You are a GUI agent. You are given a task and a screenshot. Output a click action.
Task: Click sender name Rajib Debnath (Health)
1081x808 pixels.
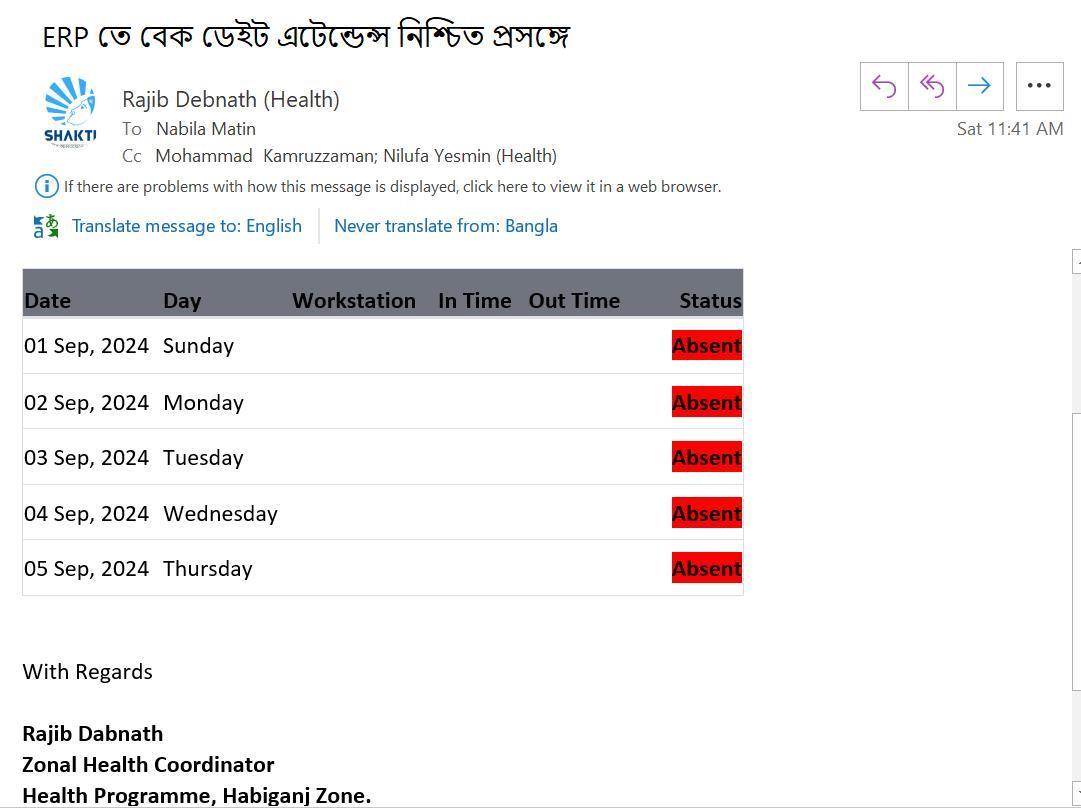pyautogui.click(x=231, y=99)
